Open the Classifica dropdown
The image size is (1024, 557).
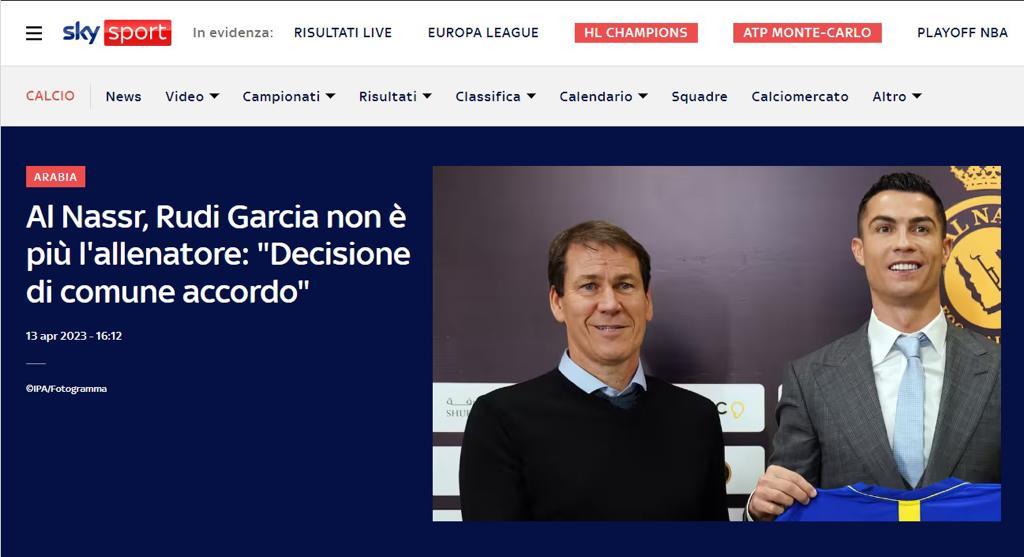tap(496, 97)
